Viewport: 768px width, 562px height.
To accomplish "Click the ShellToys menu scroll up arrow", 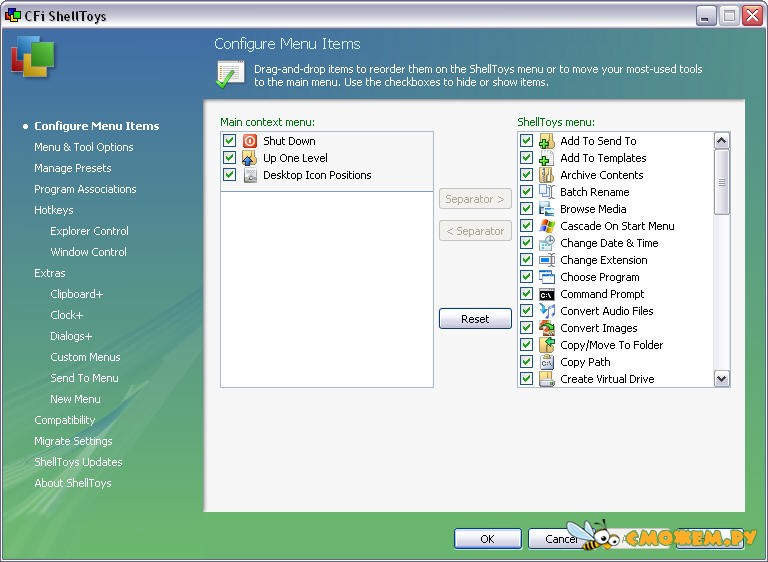I will coord(722,141).
